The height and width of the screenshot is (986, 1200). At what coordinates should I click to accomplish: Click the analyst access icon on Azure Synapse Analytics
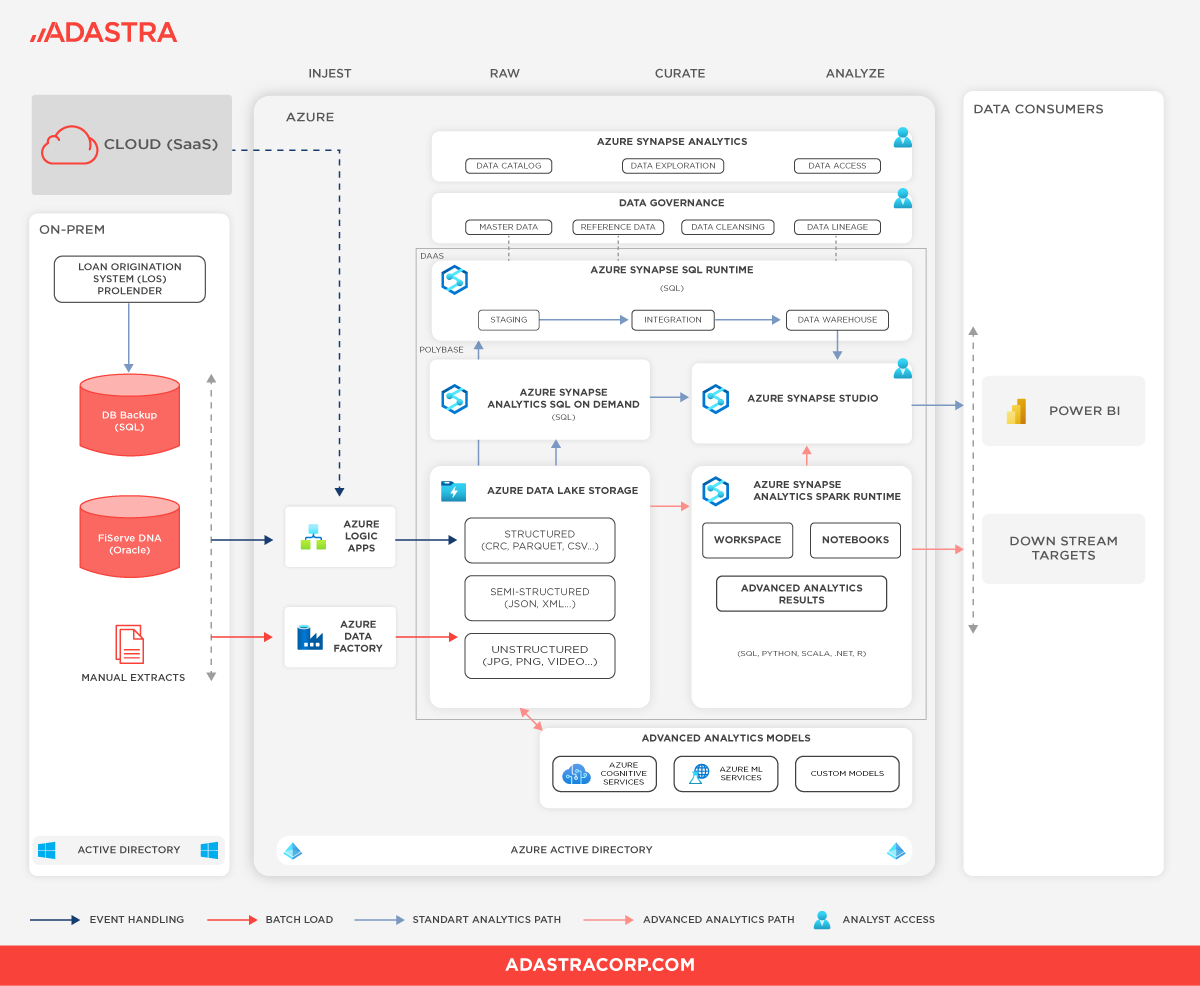(903, 137)
